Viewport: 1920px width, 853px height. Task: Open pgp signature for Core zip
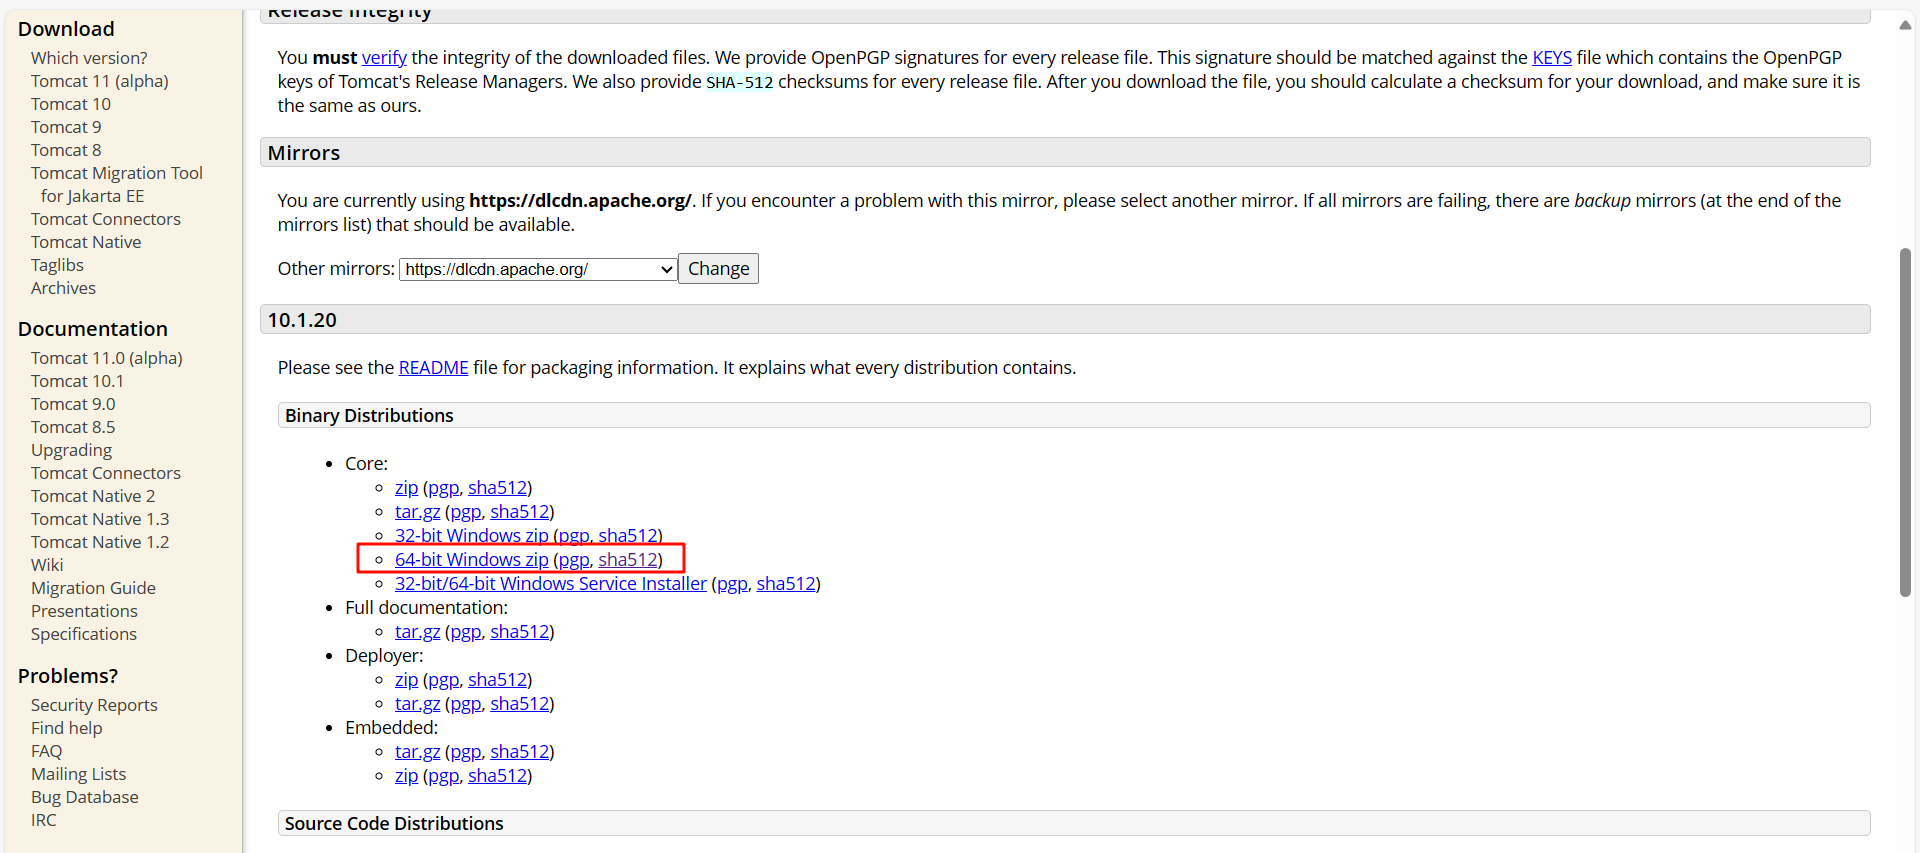pyautogui.click(x=443, y=488)
